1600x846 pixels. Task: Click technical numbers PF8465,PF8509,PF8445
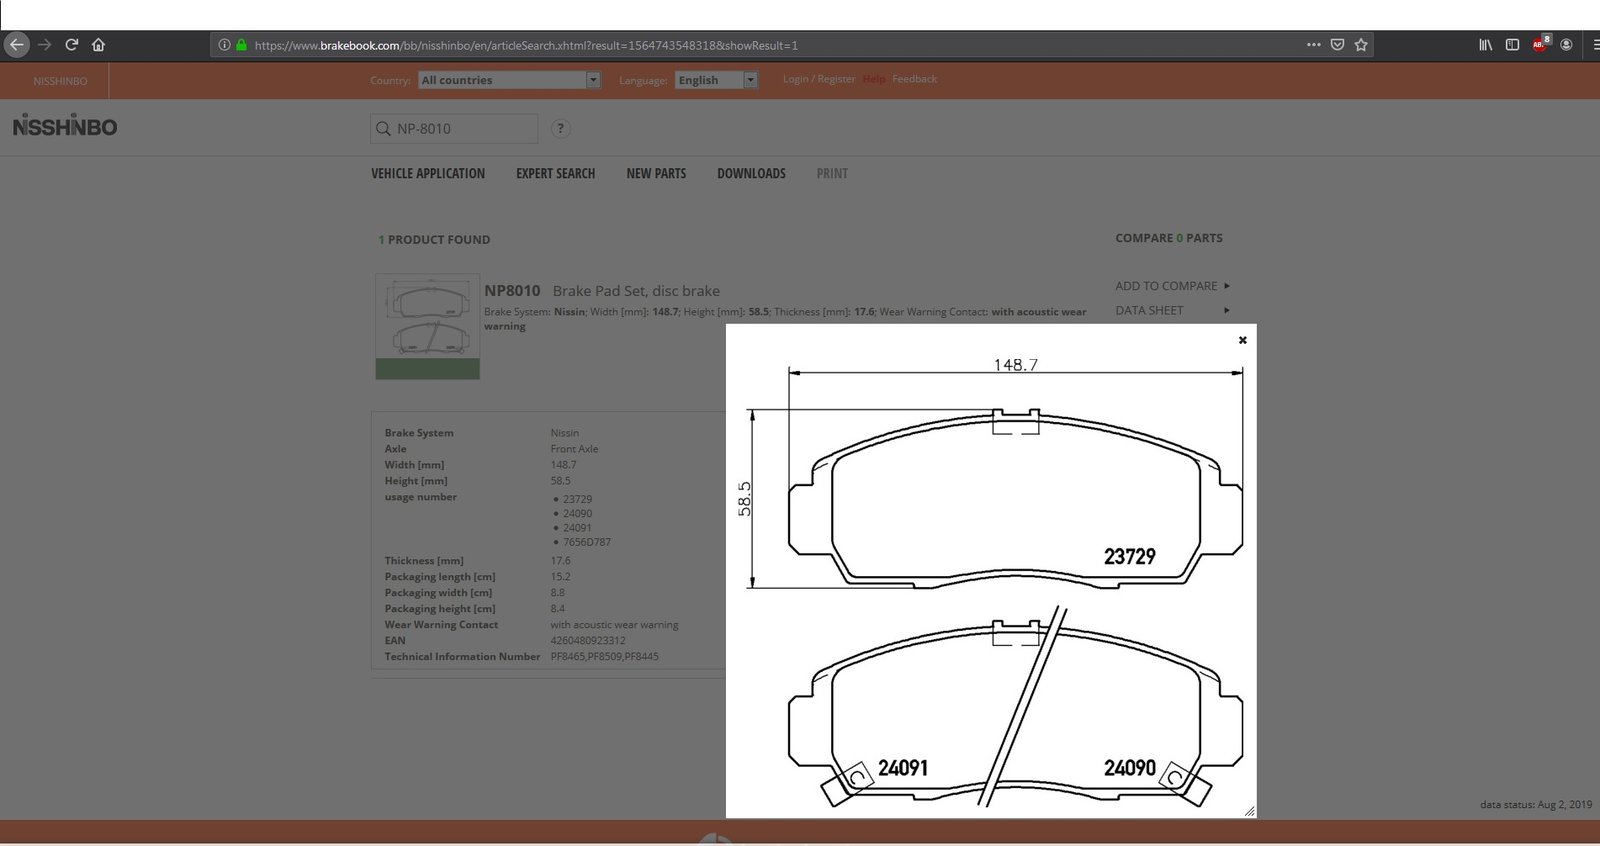point(604,657)
